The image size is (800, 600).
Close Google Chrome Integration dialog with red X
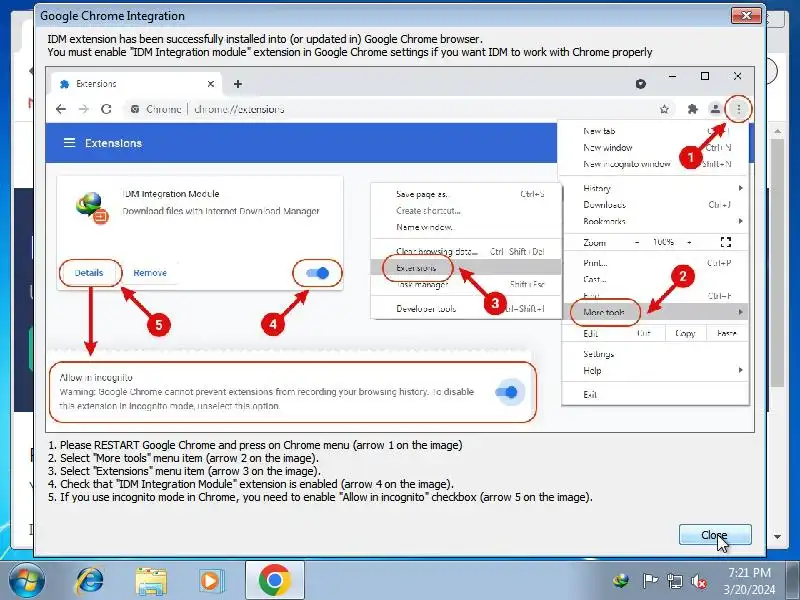tap(746, 15)
